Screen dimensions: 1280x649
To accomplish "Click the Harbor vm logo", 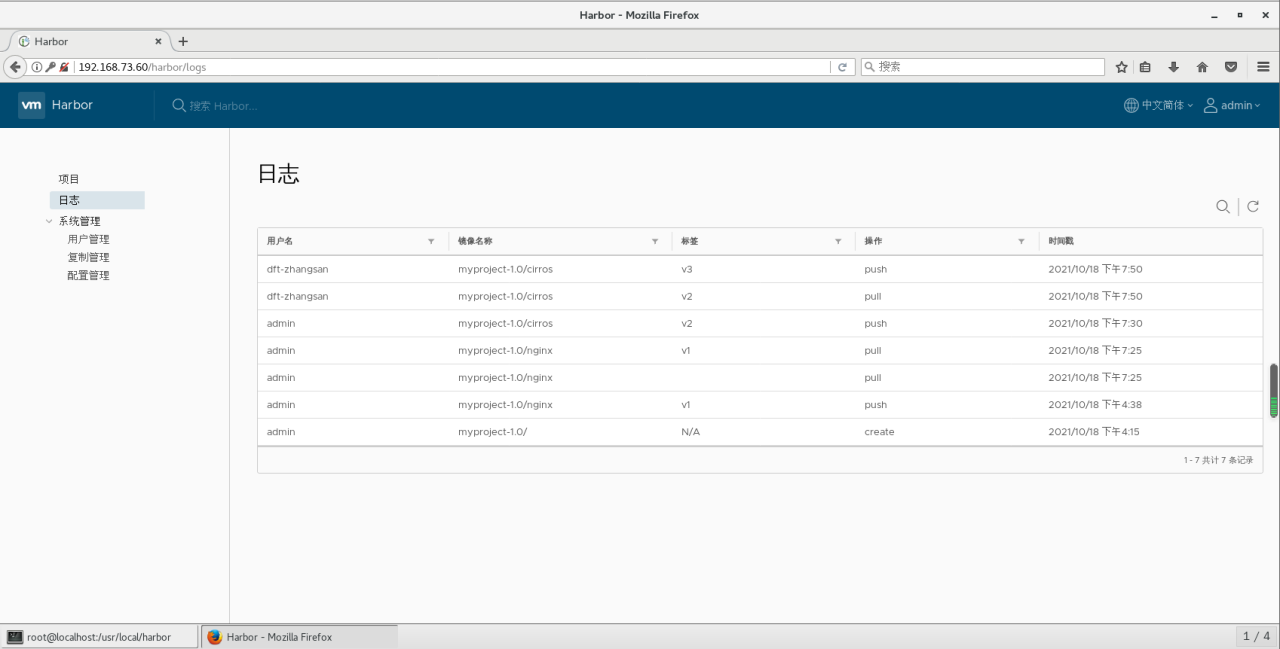I will tap(31, 105).
